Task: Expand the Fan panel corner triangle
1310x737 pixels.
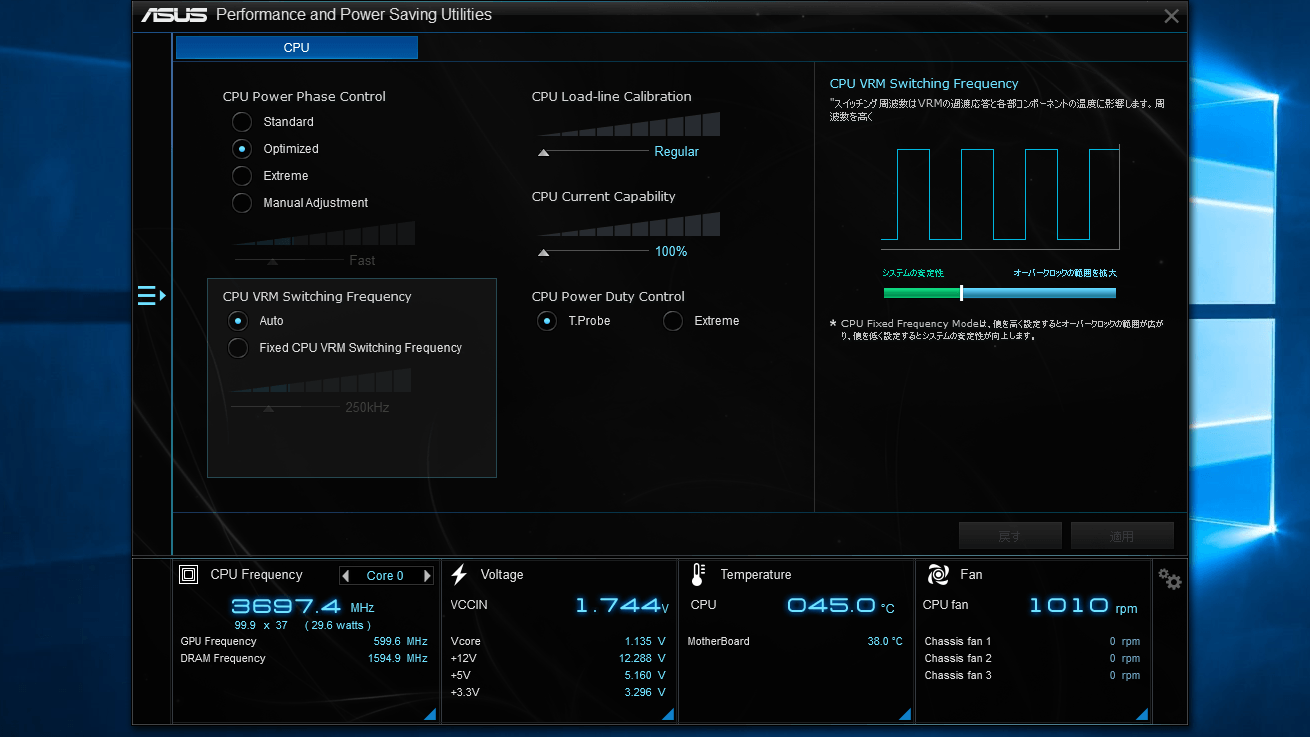Action: pyautogui.click(x=1142, y=713)
